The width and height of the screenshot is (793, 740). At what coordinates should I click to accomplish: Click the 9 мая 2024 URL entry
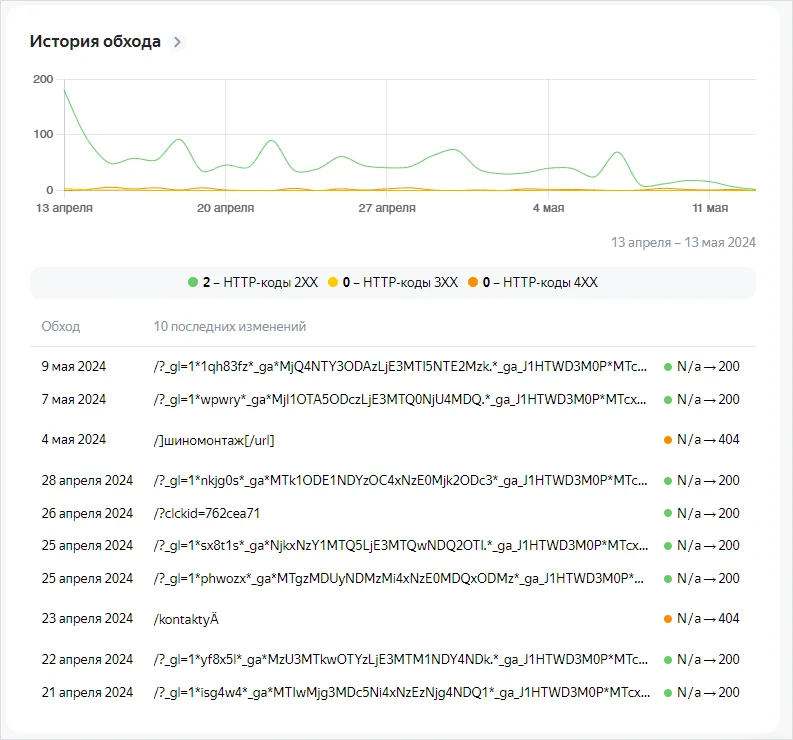point(400,367)
